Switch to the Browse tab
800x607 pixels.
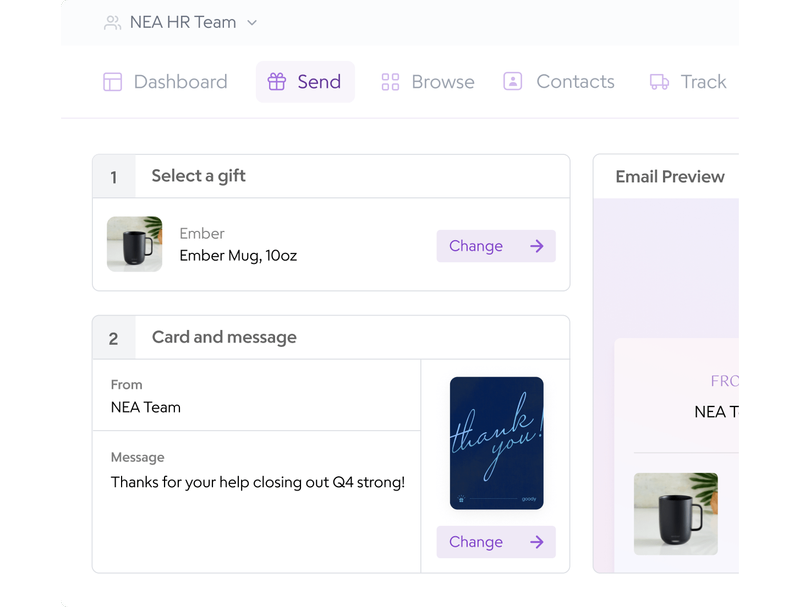[442, 82]
